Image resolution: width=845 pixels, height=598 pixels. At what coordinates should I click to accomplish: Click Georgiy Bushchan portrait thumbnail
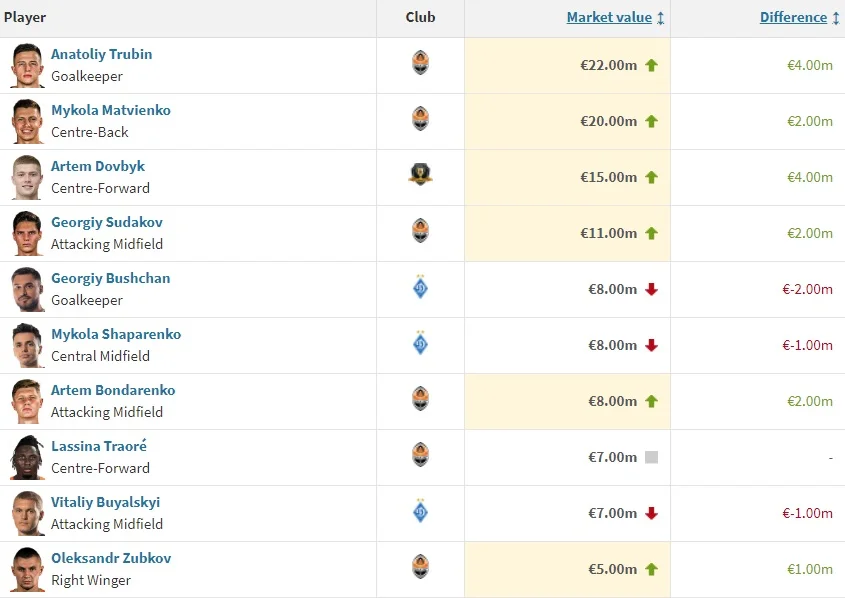click(x=27, y=289)
